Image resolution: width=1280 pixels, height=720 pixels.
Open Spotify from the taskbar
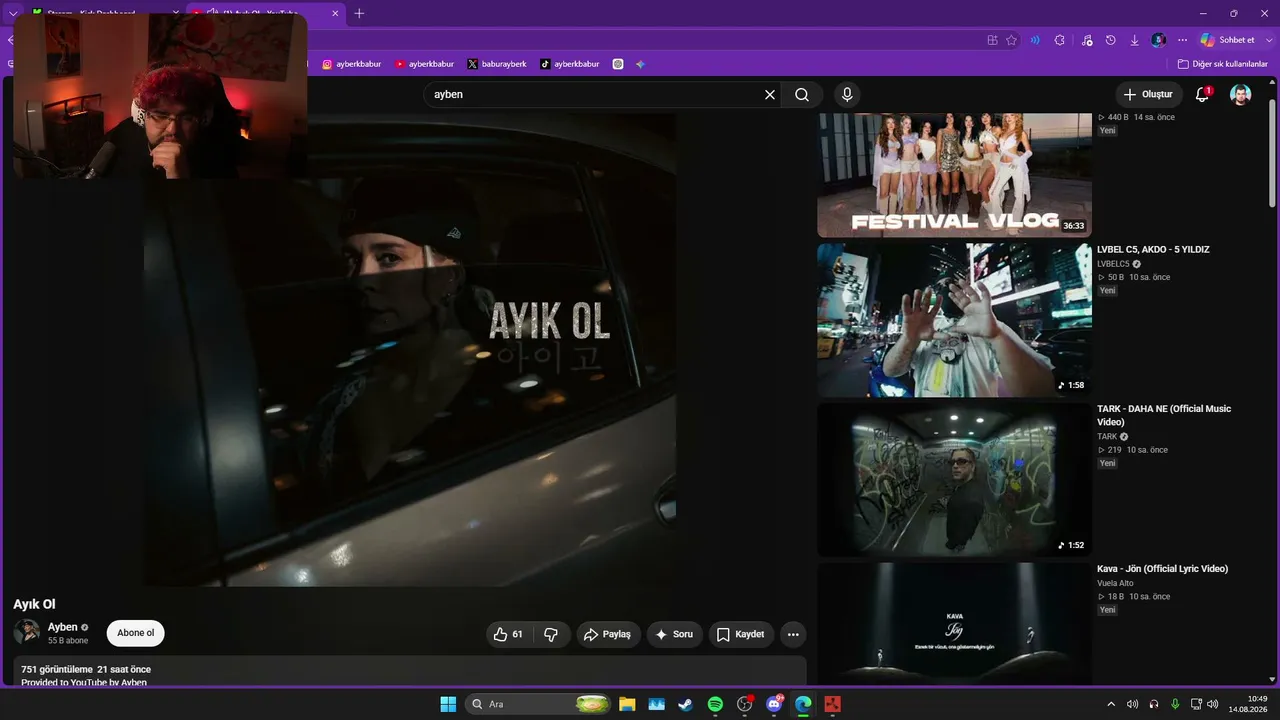pos(715,704)
